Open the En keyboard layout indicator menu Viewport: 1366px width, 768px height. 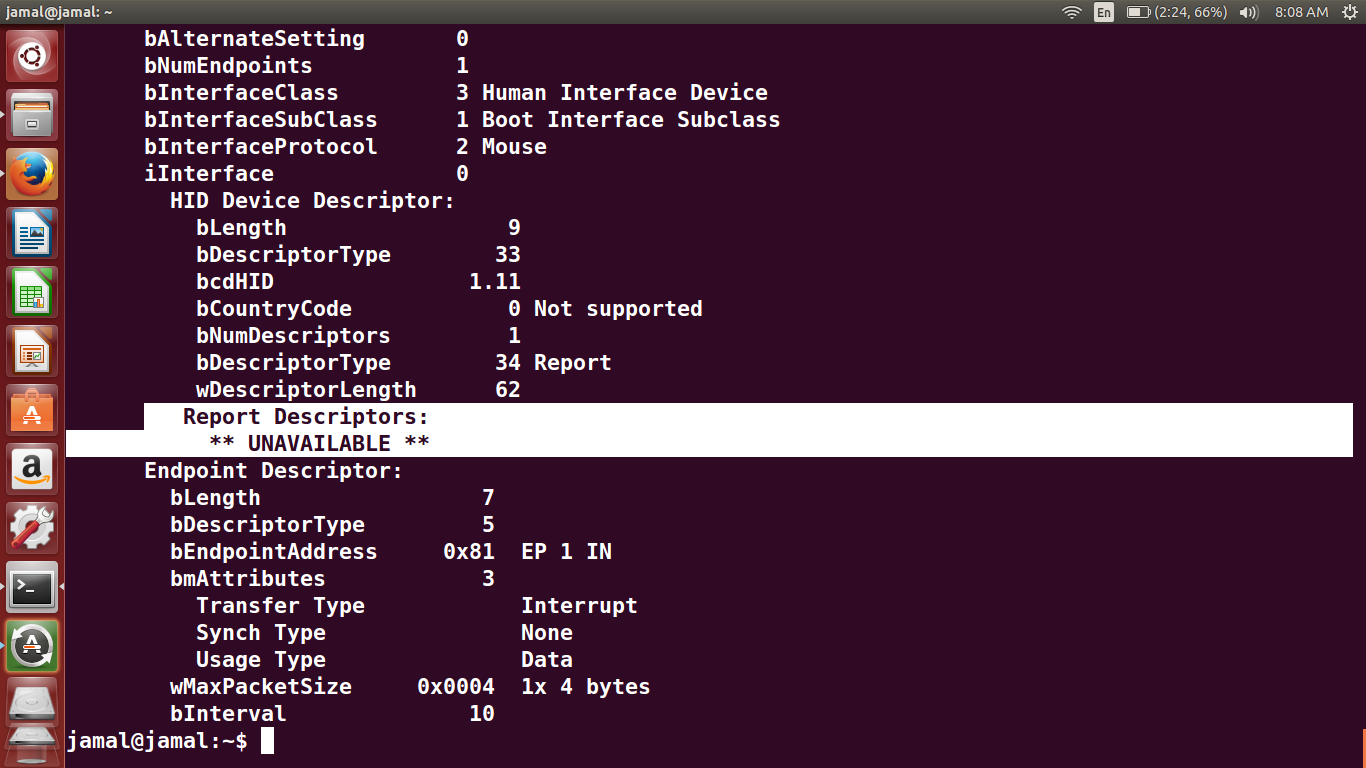[1101, 12]
